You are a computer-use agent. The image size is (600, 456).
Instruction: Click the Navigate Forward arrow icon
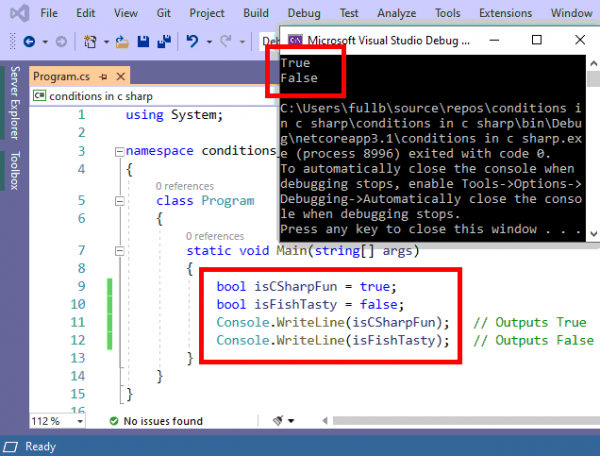click(x=59, y=42)
